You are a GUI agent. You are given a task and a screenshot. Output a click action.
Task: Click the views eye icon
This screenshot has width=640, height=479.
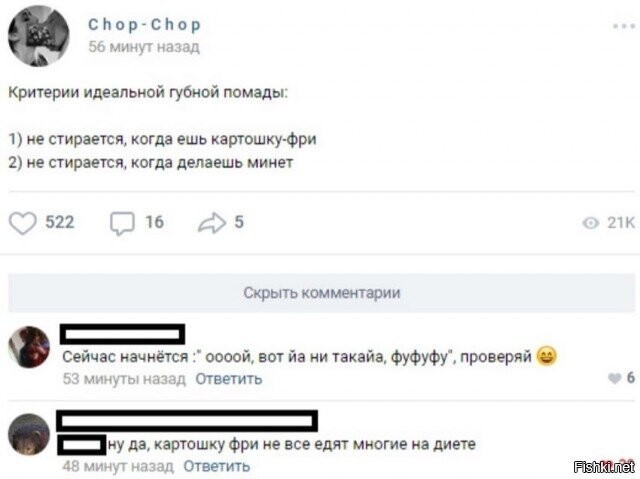tap(590, 223)
